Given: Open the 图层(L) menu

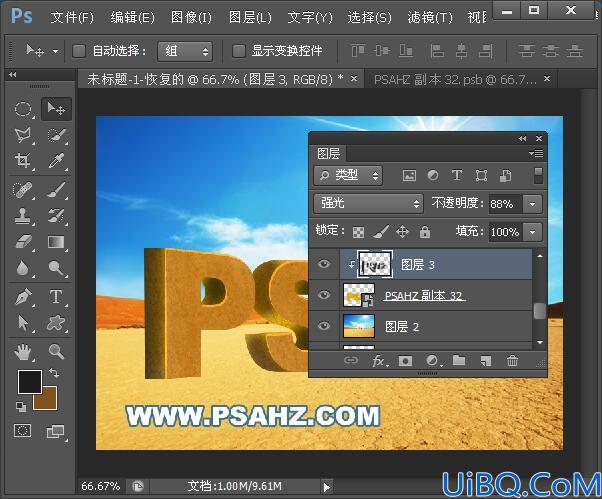Looking at the screenshot, I should pyautogui.click(x=250, y=17).
